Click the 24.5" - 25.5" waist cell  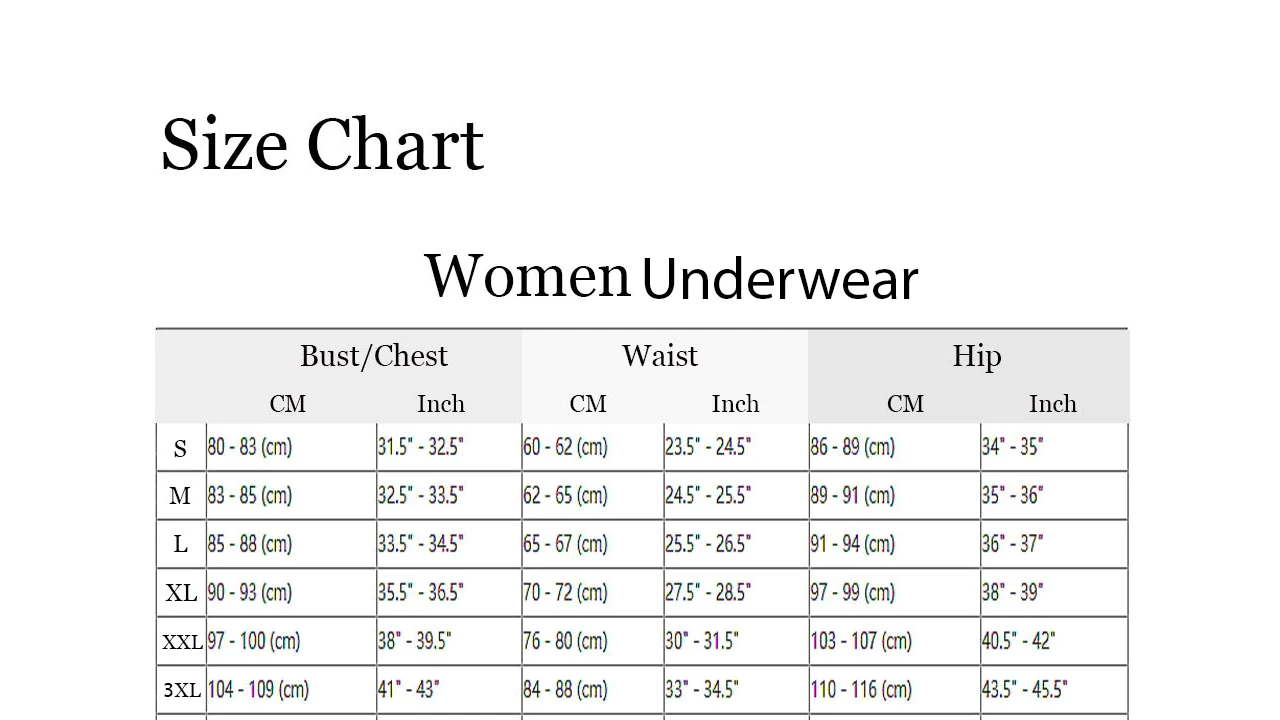pyautogui.click(x=708, y=495)
